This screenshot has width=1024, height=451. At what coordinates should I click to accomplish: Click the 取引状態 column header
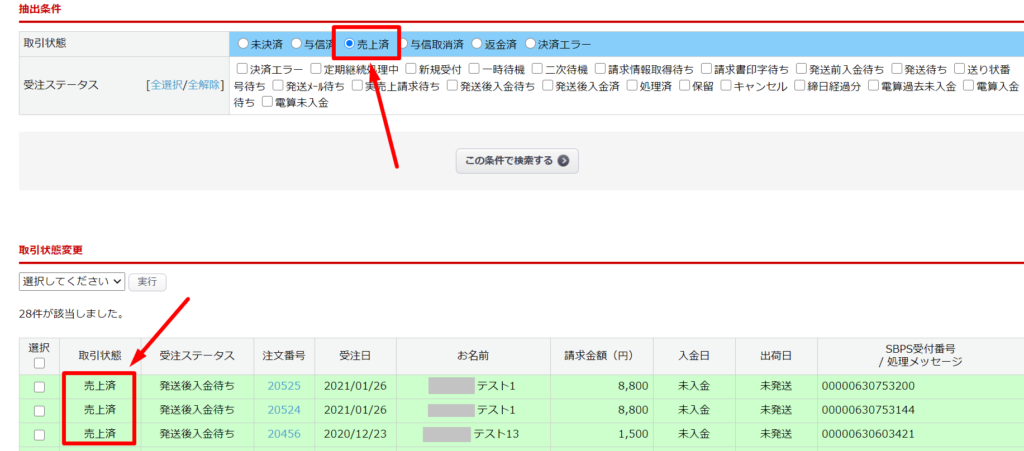[100, 356]
